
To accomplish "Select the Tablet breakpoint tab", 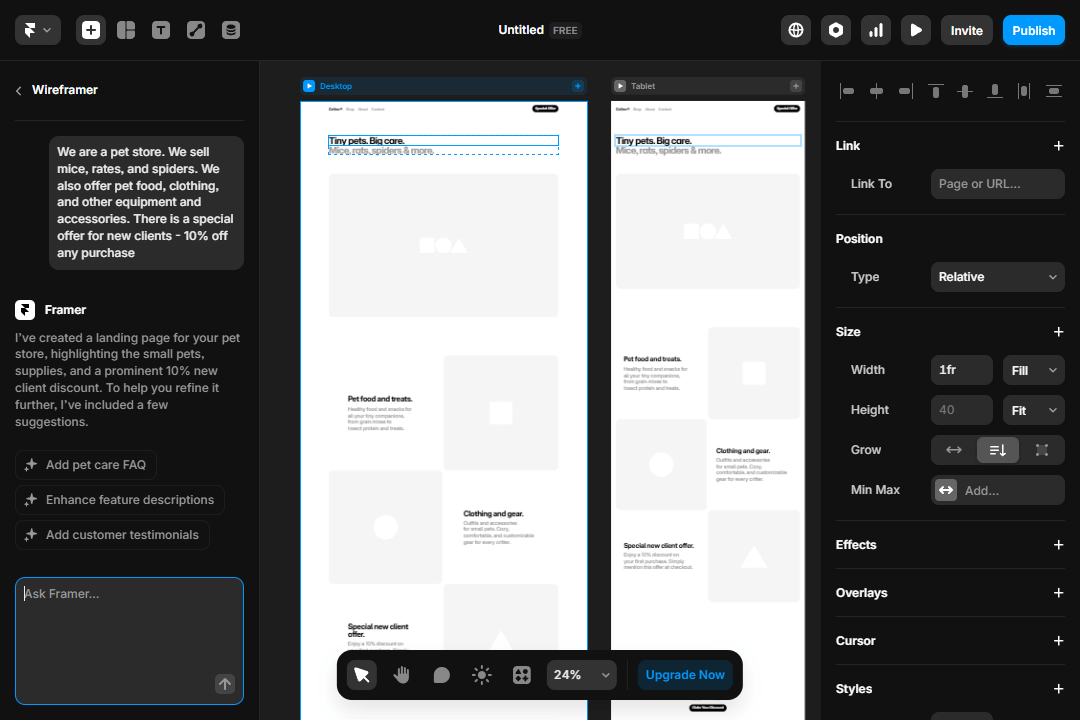I will [642, 86].
